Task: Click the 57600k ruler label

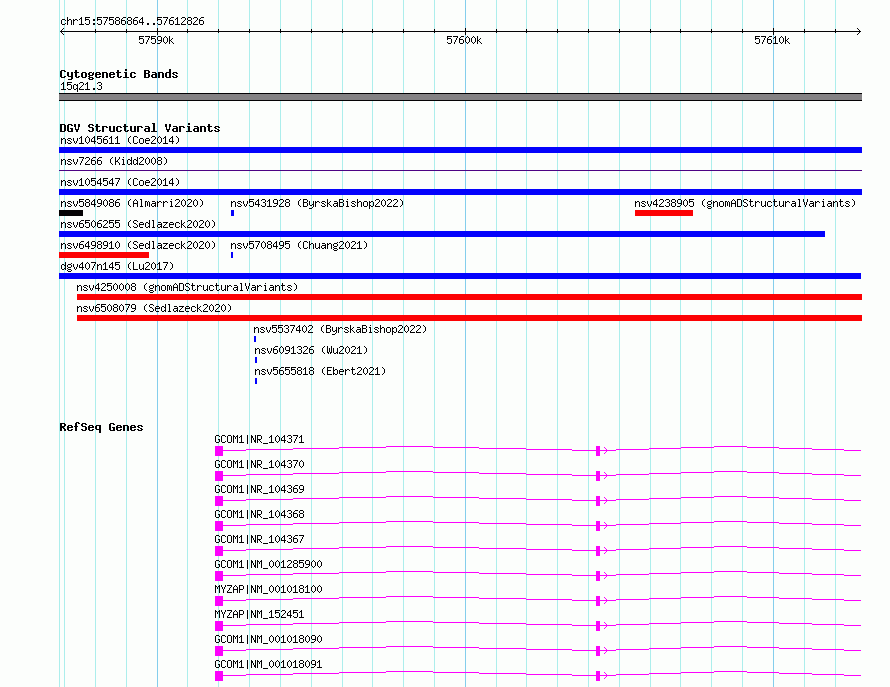Action: (464, 40)
